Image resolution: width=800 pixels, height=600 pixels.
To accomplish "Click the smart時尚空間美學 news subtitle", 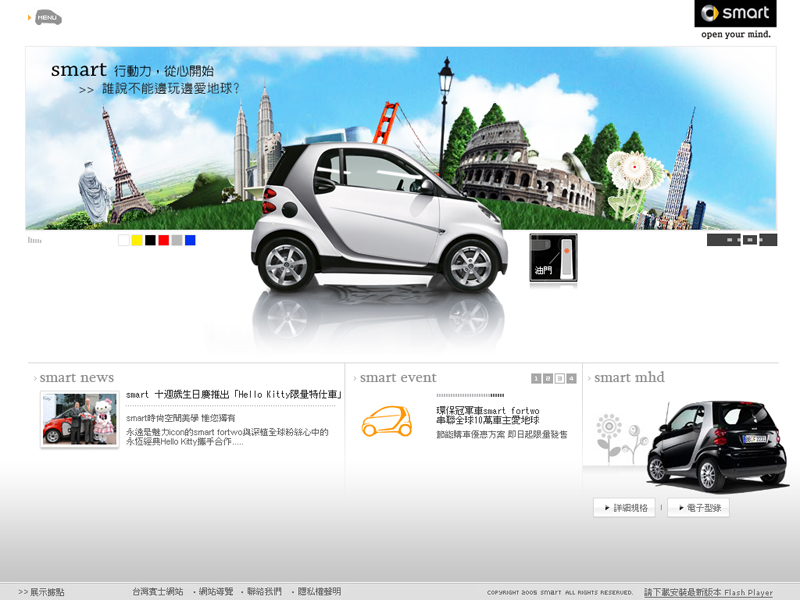I will 181,418.
